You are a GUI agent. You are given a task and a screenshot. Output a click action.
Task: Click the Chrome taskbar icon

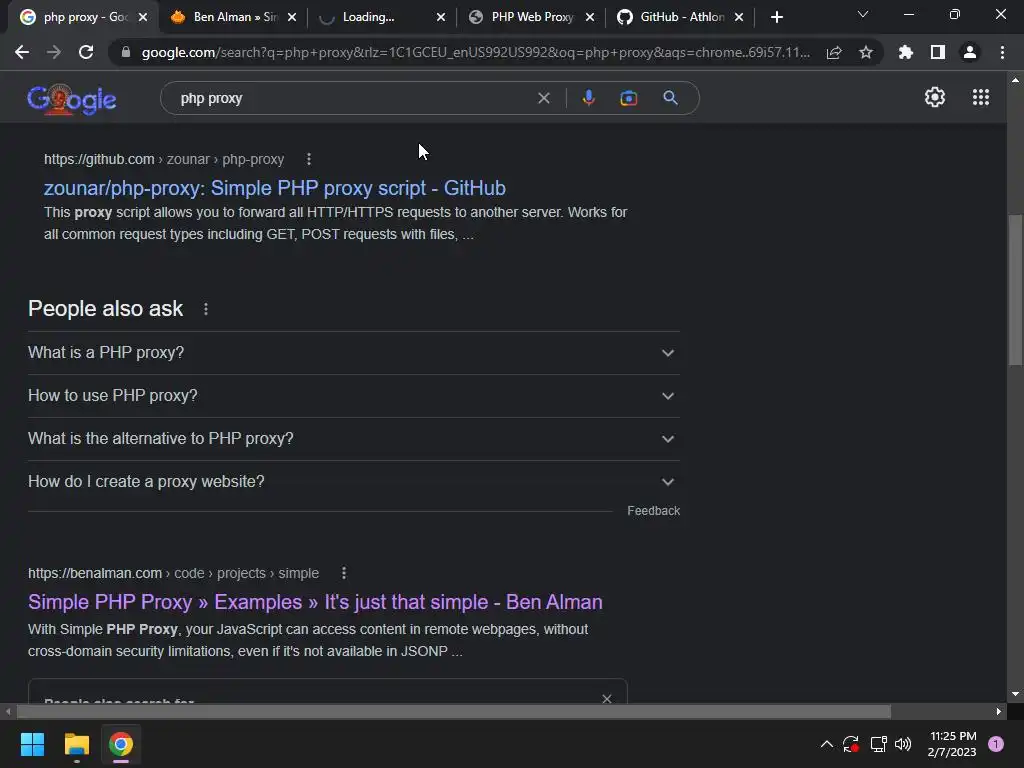(x=121, y=744)
